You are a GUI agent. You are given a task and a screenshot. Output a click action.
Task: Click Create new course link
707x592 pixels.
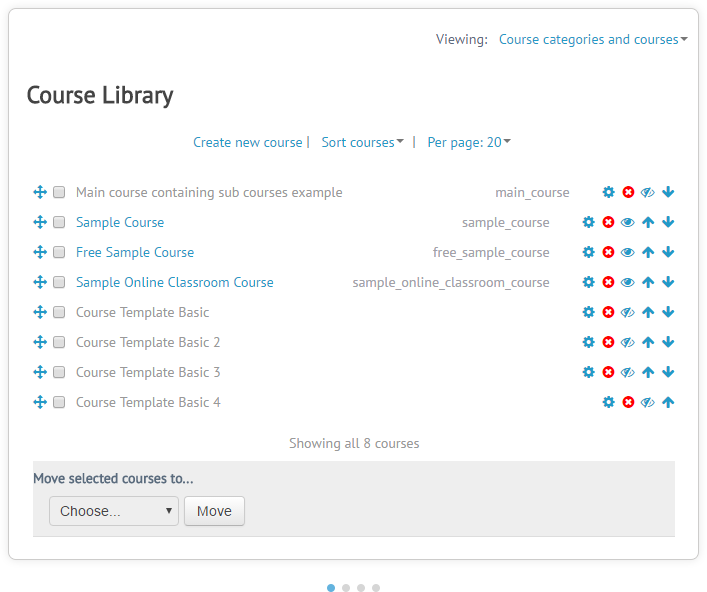tap(248, 142)
